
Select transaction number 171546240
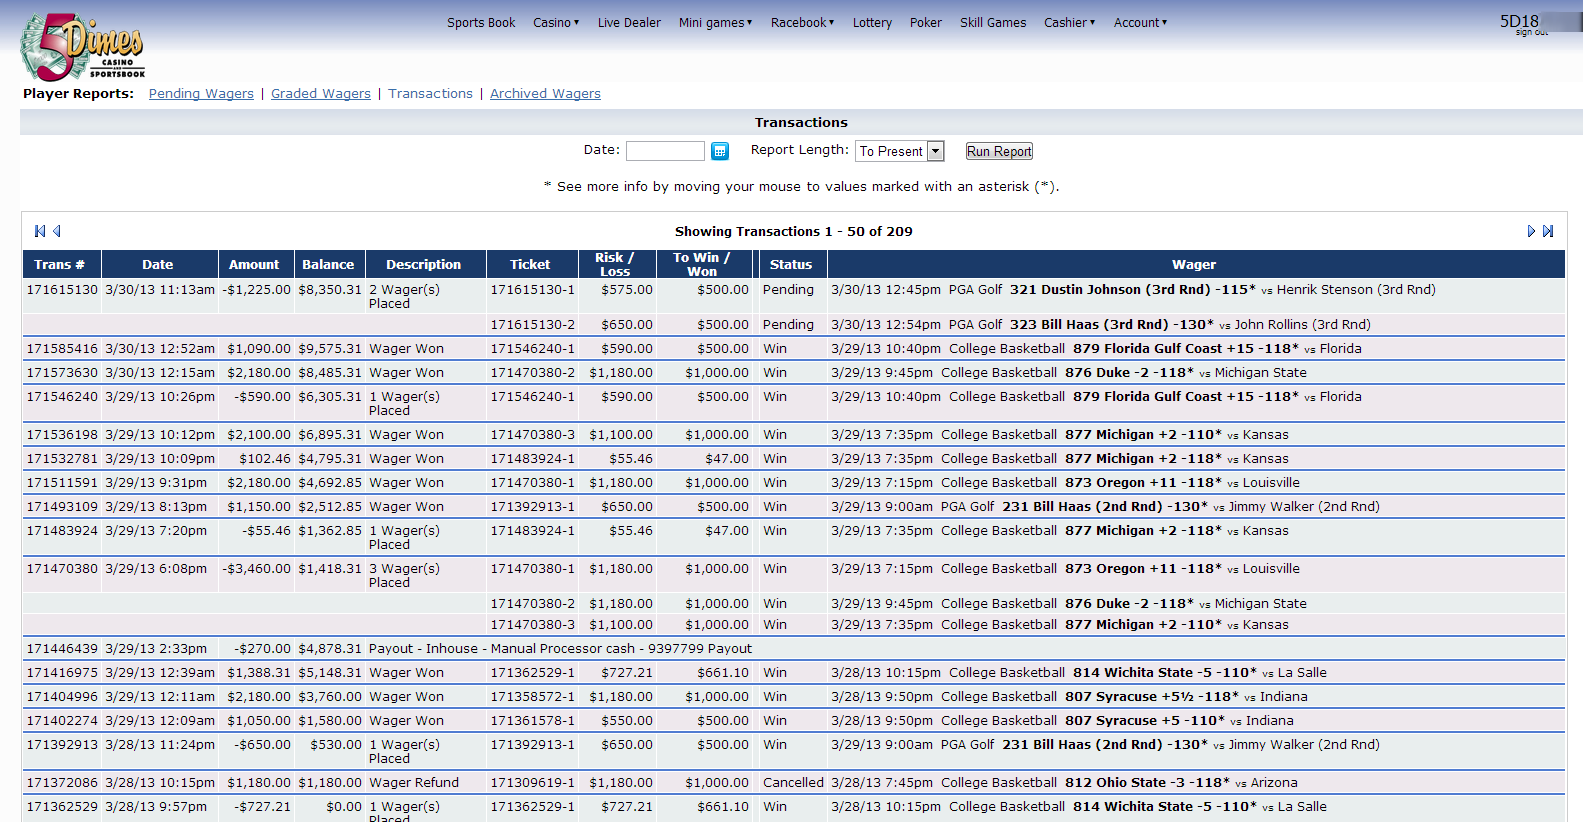62,397
